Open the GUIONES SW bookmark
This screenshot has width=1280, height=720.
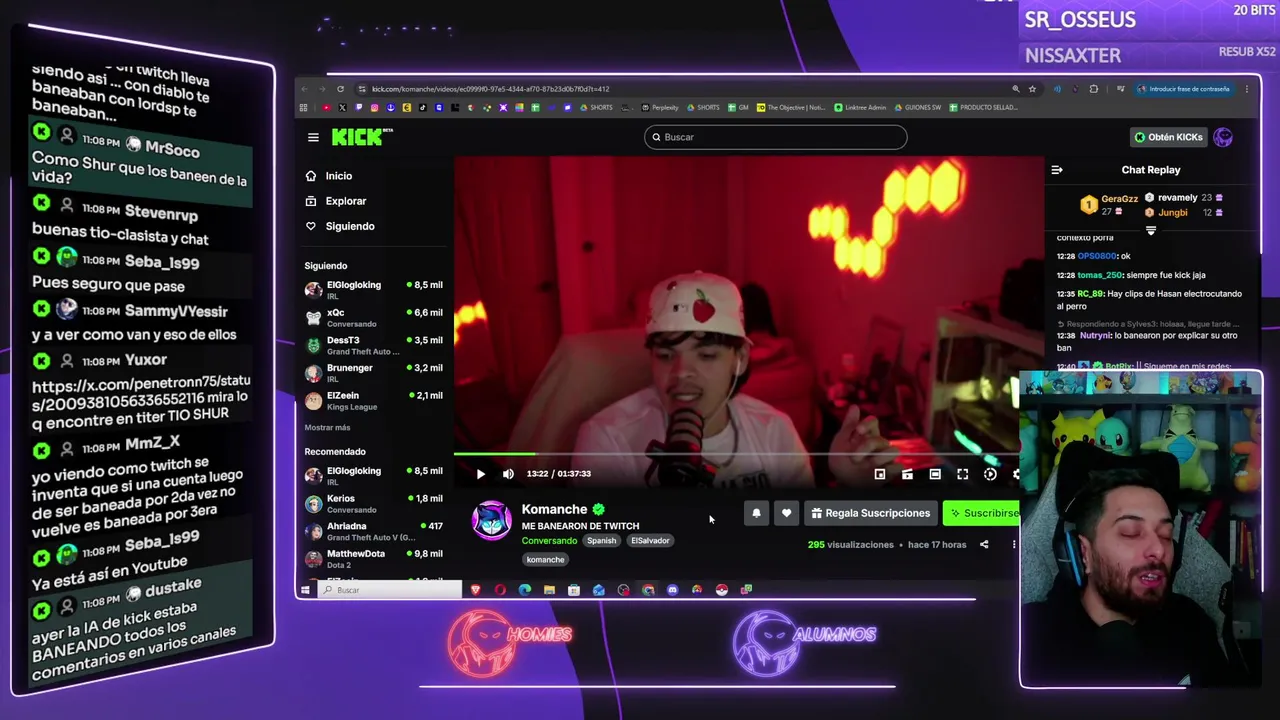tap(917, 108)
